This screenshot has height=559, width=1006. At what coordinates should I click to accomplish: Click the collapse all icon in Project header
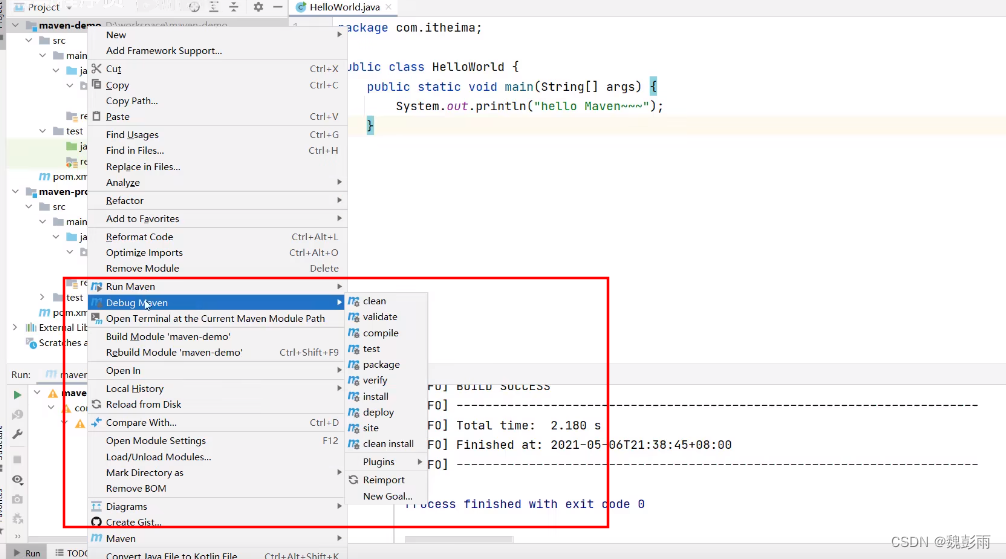click(x=234, y=7)
